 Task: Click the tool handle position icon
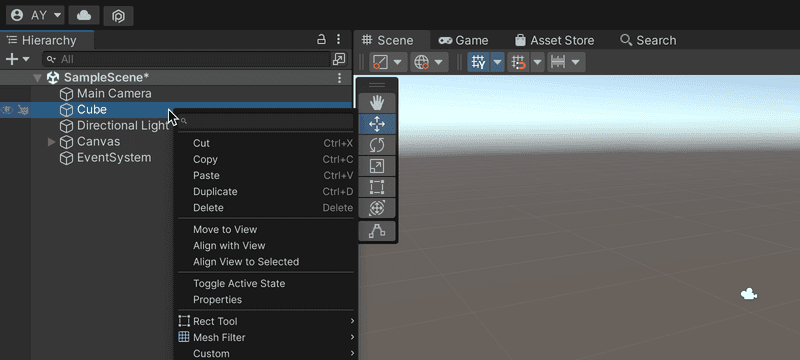click(x=380, y=62)
